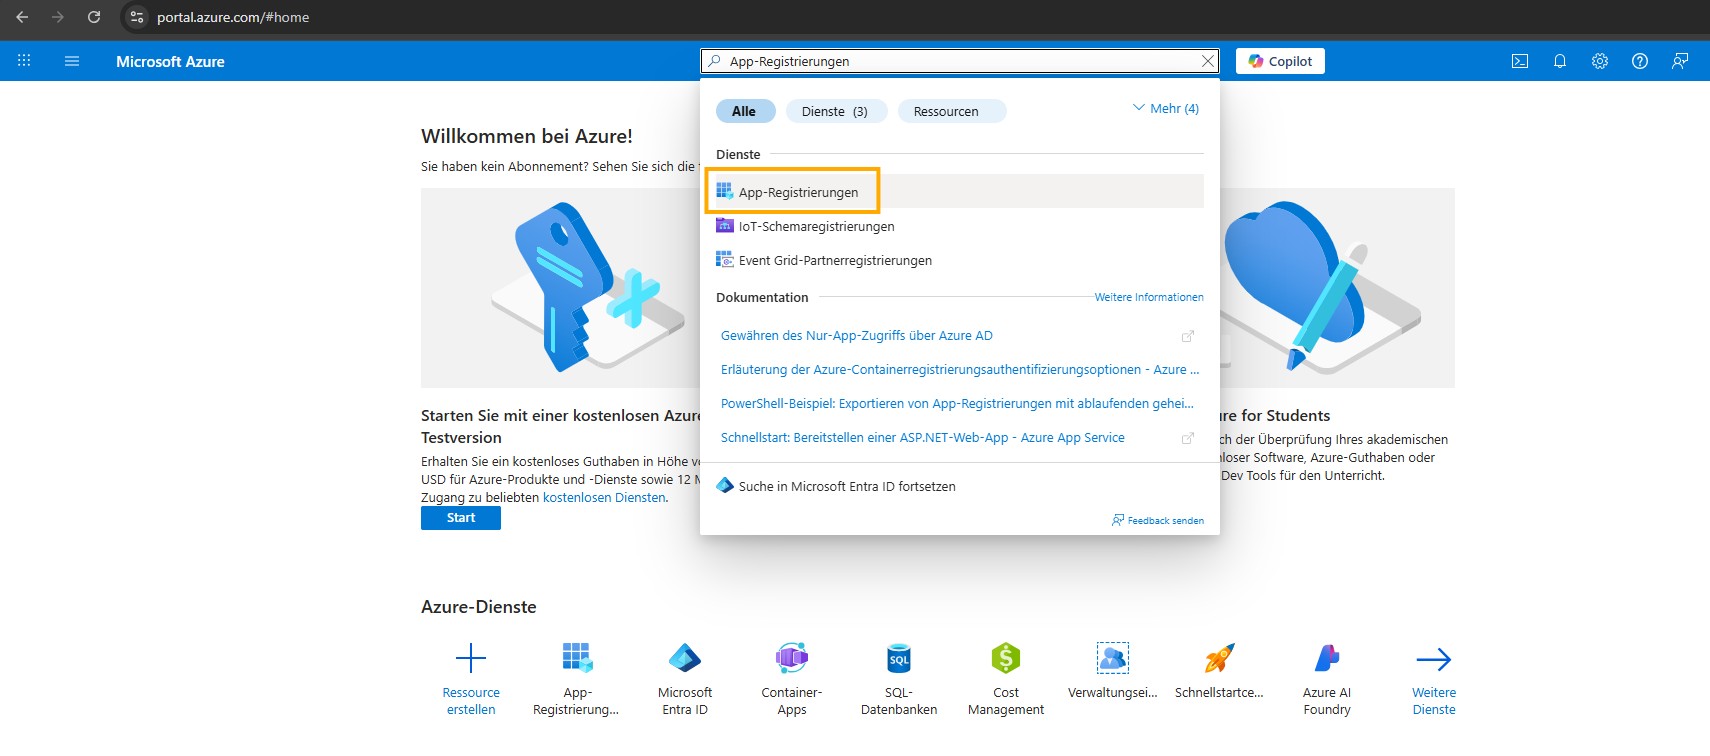Click the browser forward arrow
The image size is (1710, 756).
58,17
